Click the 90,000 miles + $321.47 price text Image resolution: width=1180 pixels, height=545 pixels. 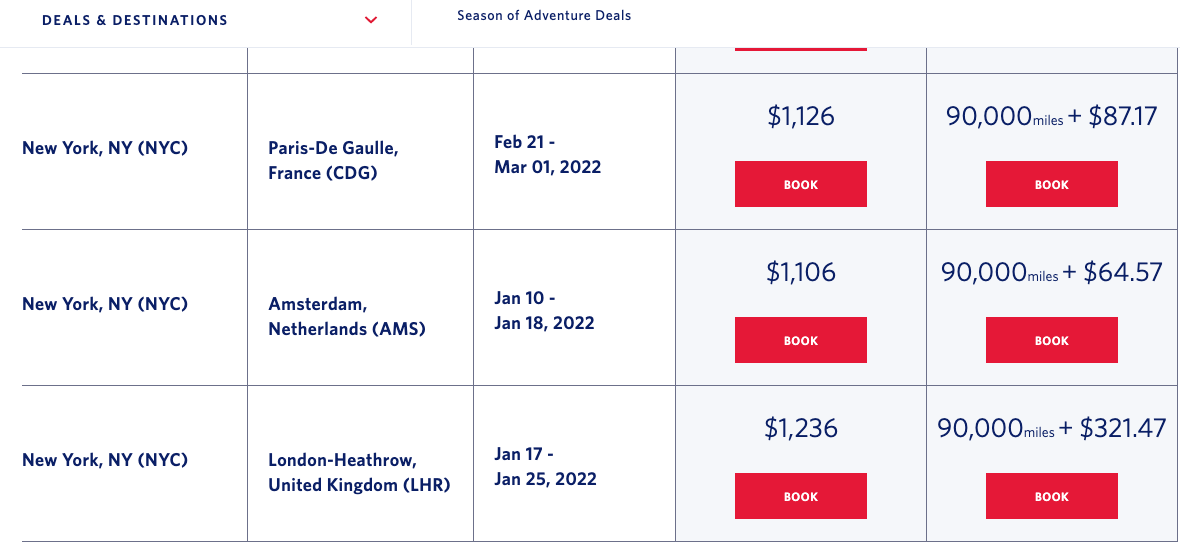point(1052,429)
